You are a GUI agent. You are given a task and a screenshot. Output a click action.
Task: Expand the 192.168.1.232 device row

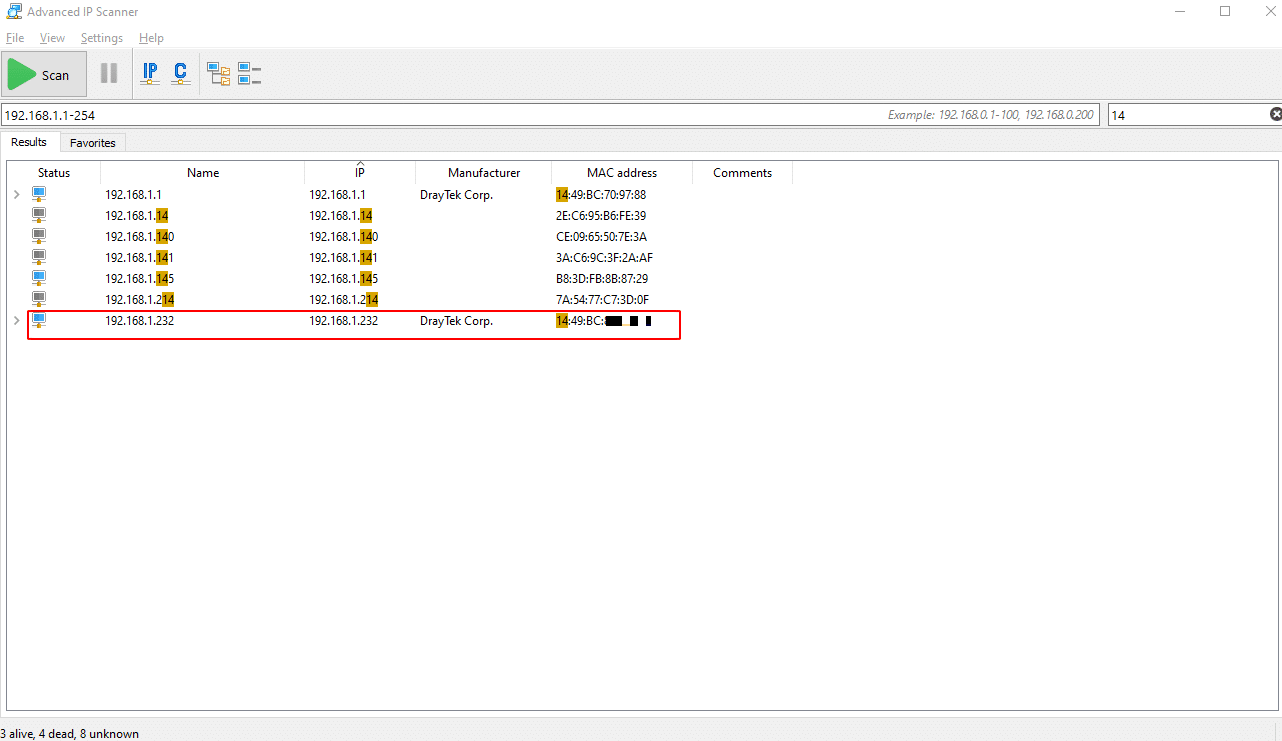coord(16,320)
